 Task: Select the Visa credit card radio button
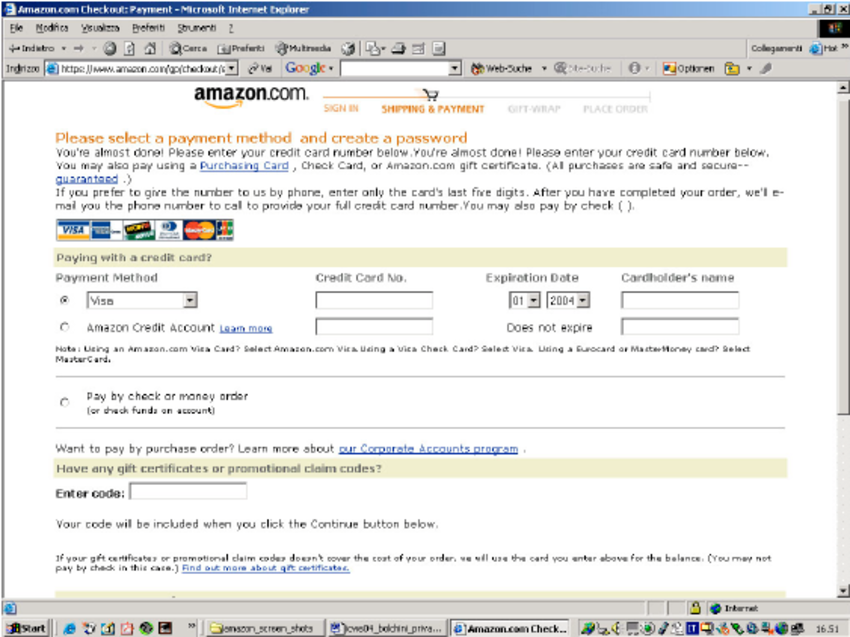coord(65,300)
